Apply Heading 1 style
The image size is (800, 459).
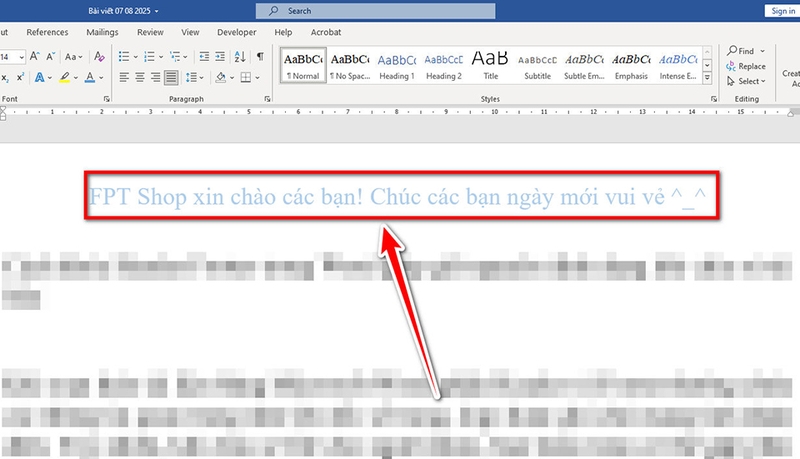tap(397, 65)
